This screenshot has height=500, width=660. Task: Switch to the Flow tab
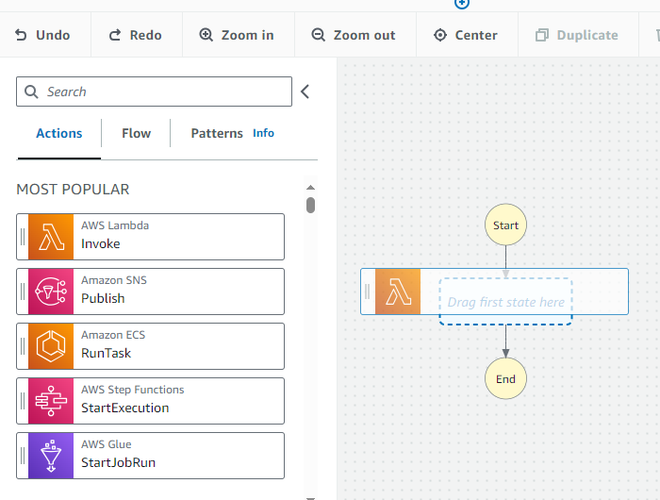[136, 133]
